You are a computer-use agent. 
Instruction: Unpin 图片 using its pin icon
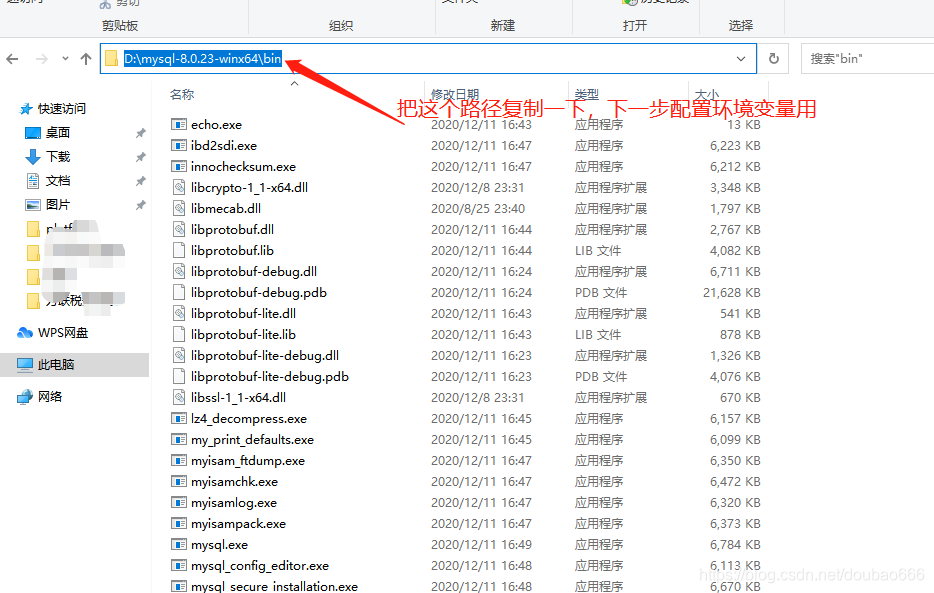point(141,204)
